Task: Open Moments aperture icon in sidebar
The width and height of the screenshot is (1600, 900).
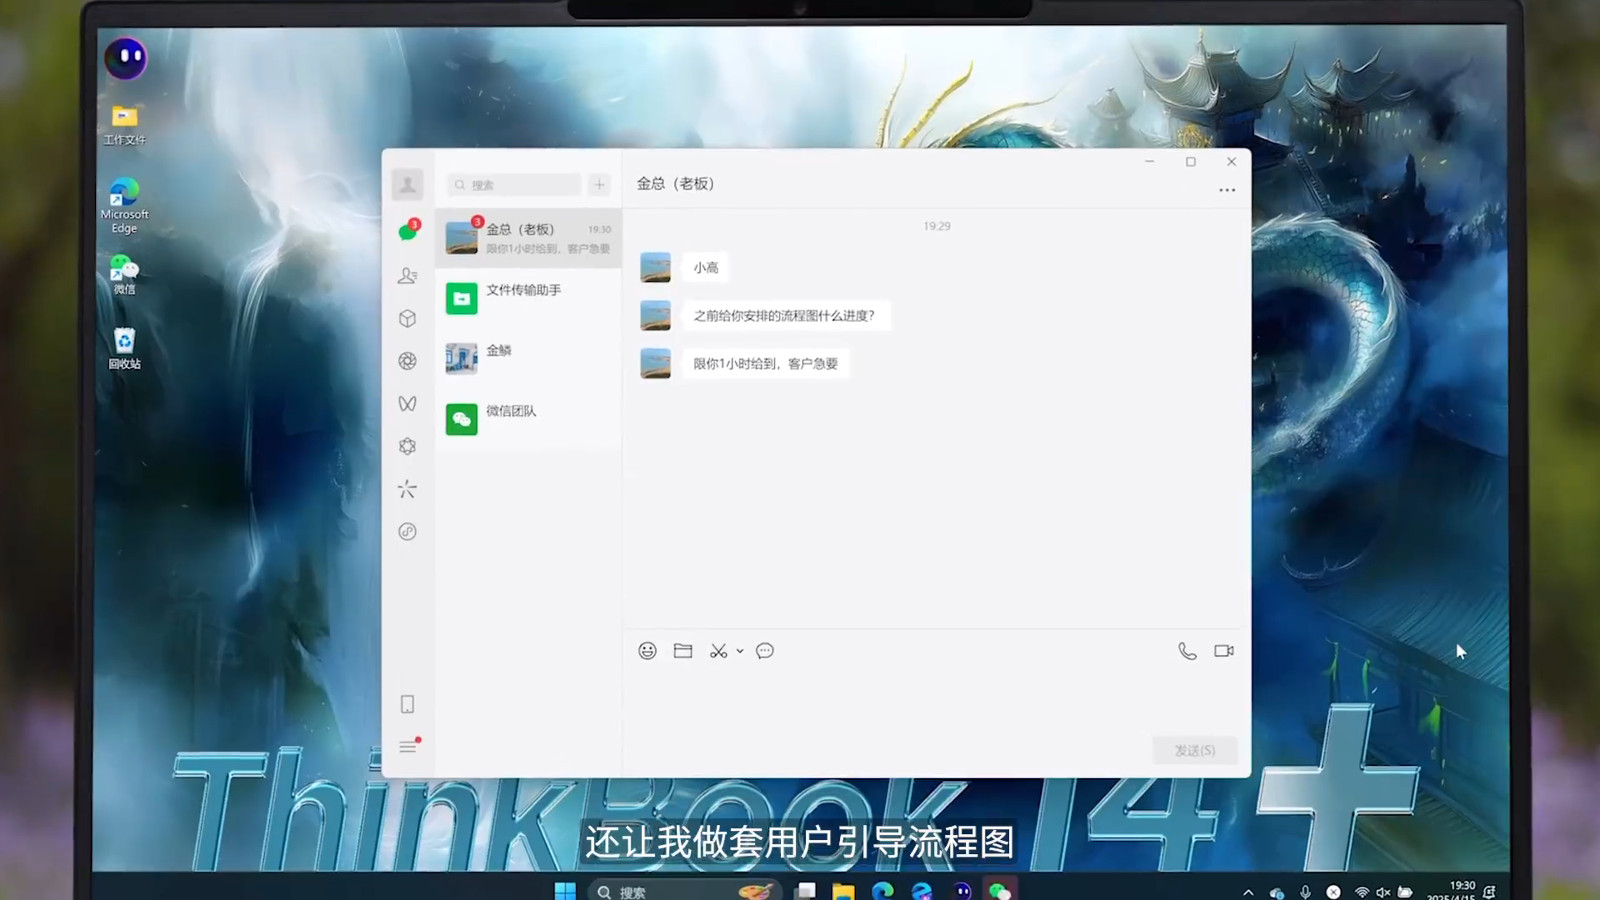Action: point(407,361)
